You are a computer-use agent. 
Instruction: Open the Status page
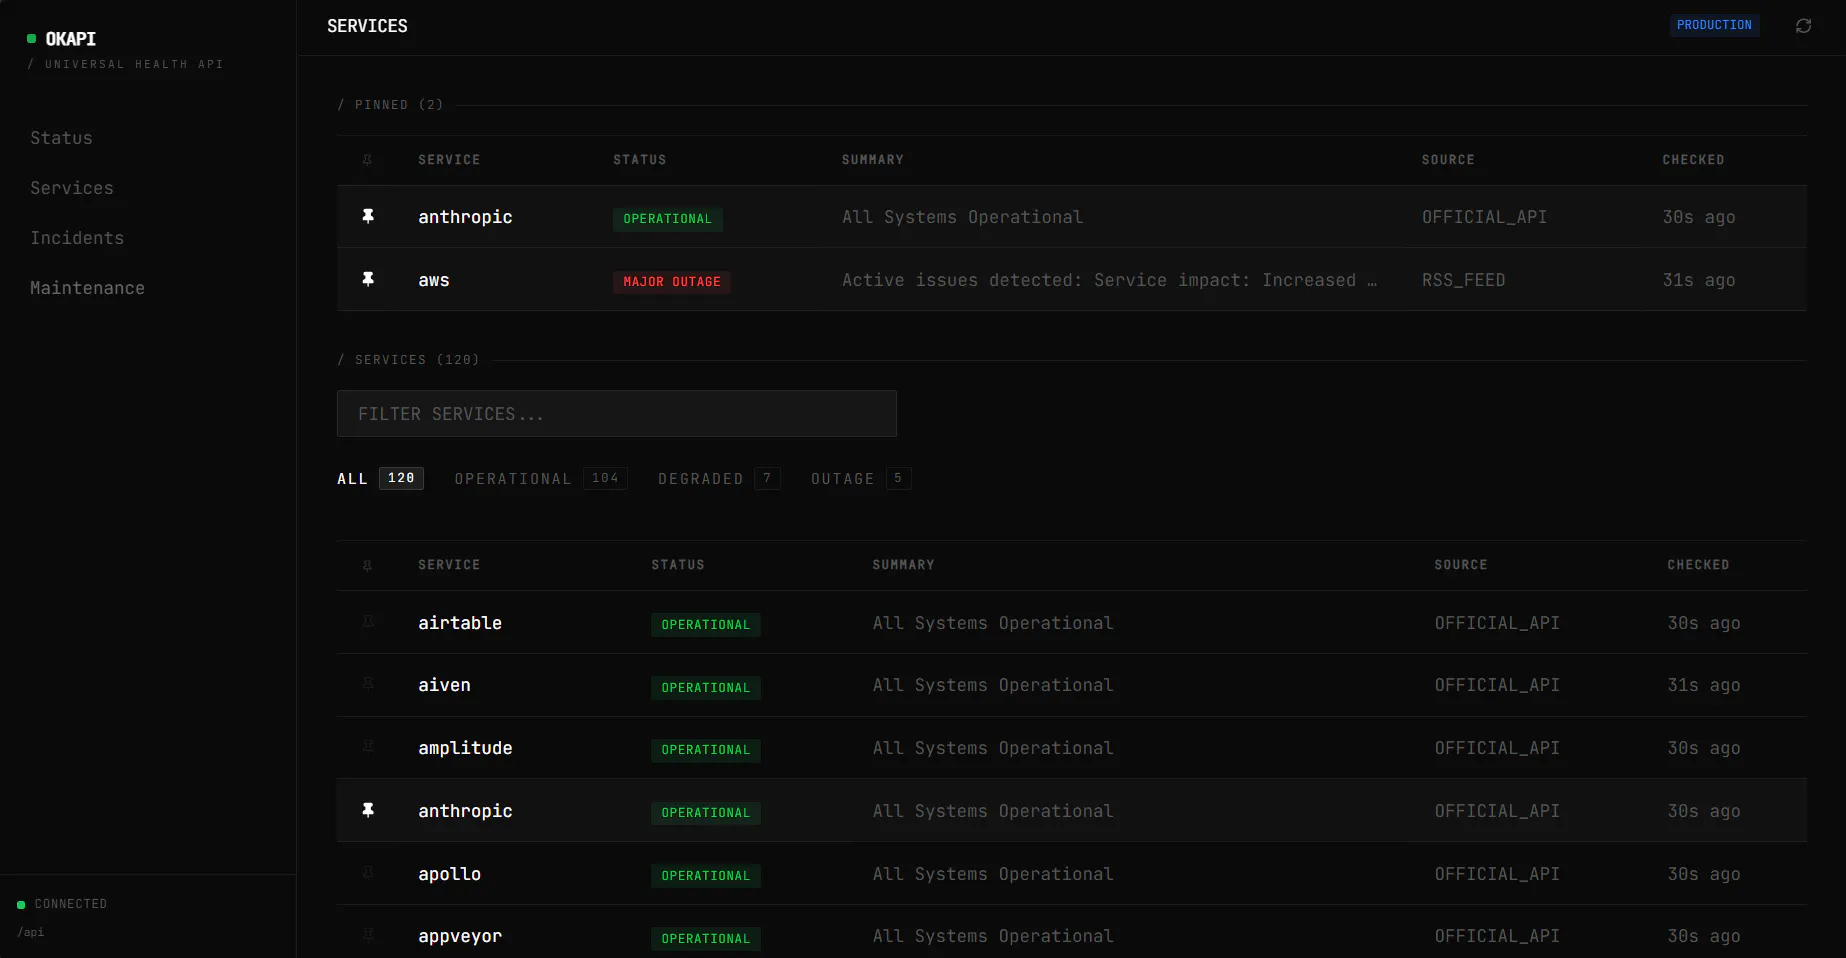[61, 138]
